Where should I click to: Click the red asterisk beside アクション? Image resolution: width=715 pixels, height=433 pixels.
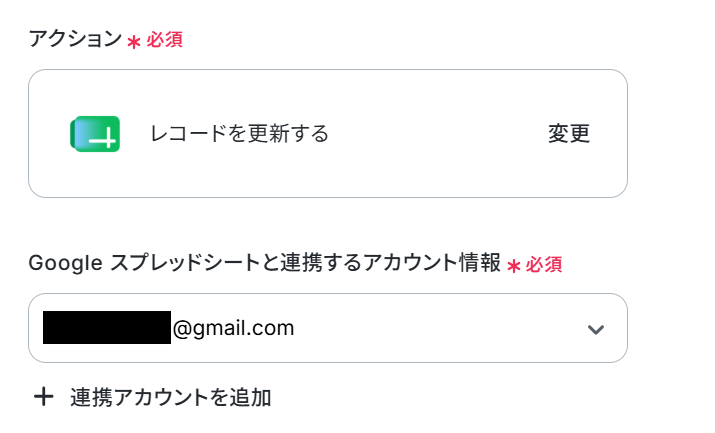point(134,42)
